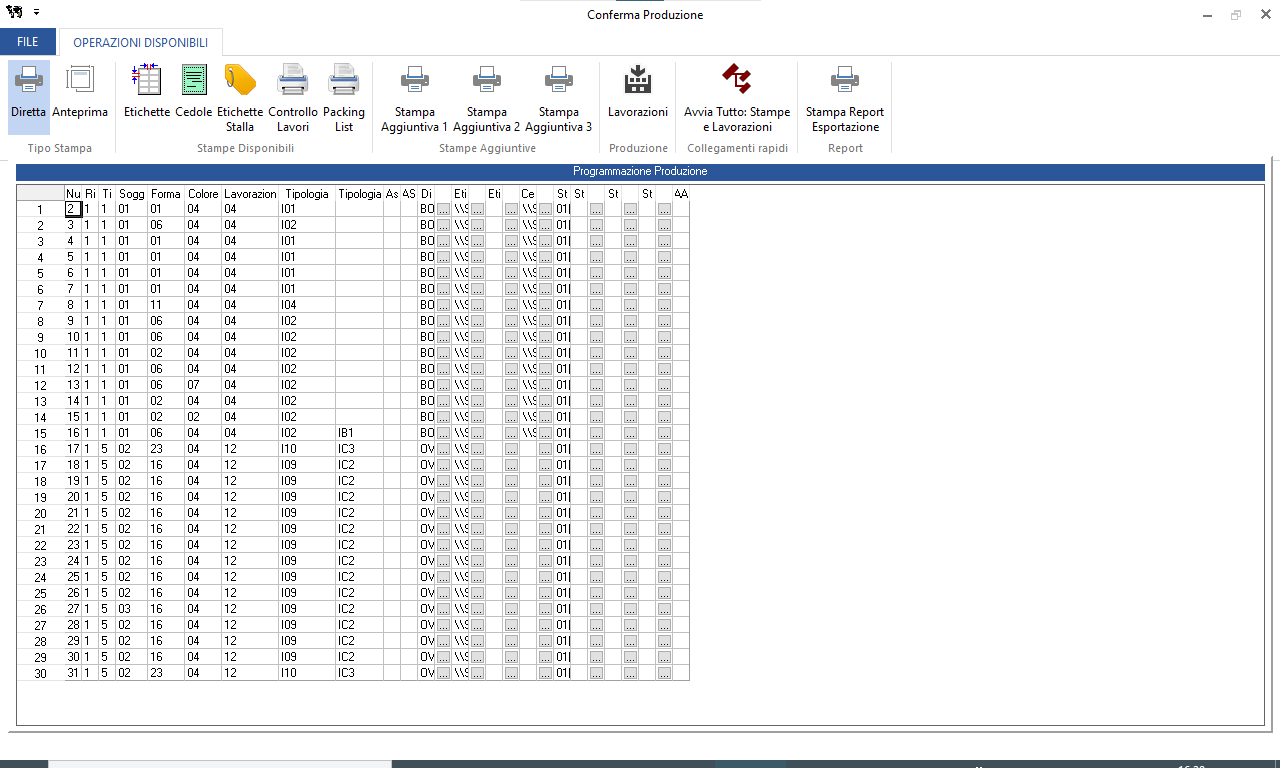1280x768 pixels.
Task: Click the Sogg column header
Action: point(132,193)
